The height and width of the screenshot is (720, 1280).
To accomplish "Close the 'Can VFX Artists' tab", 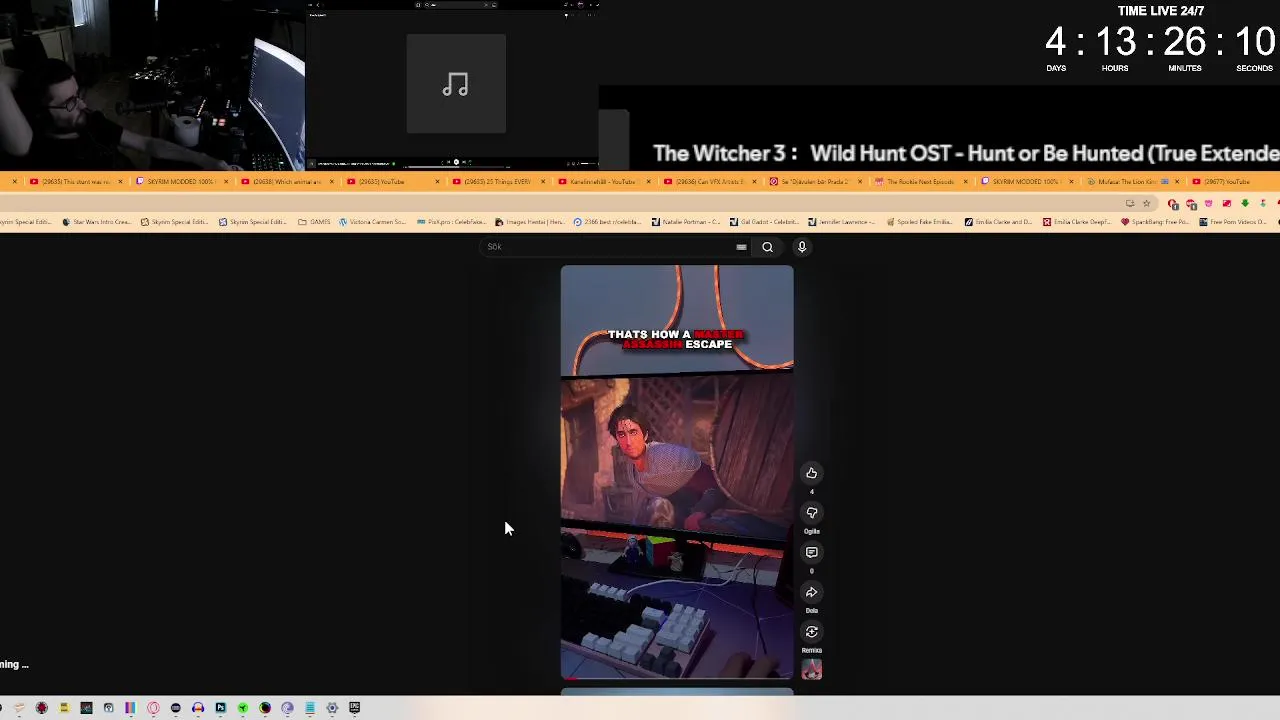I will tap(755, 182).
